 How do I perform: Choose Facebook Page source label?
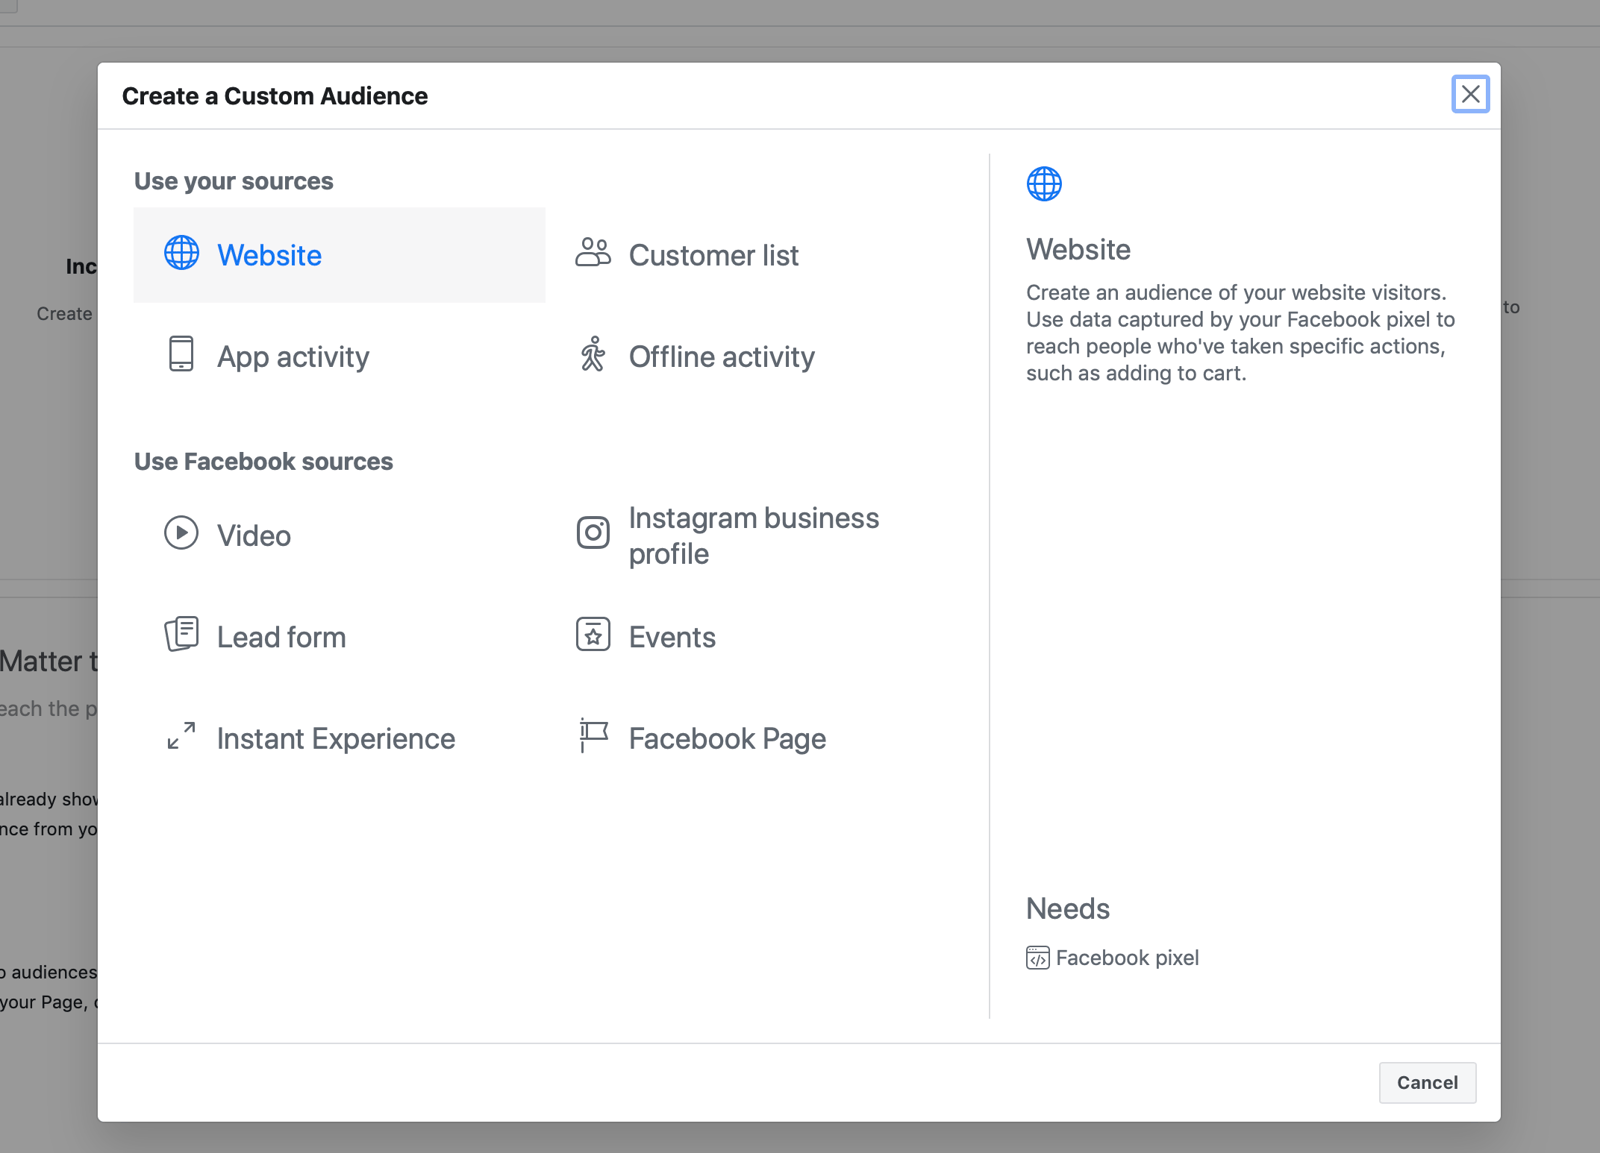(727, 739)
